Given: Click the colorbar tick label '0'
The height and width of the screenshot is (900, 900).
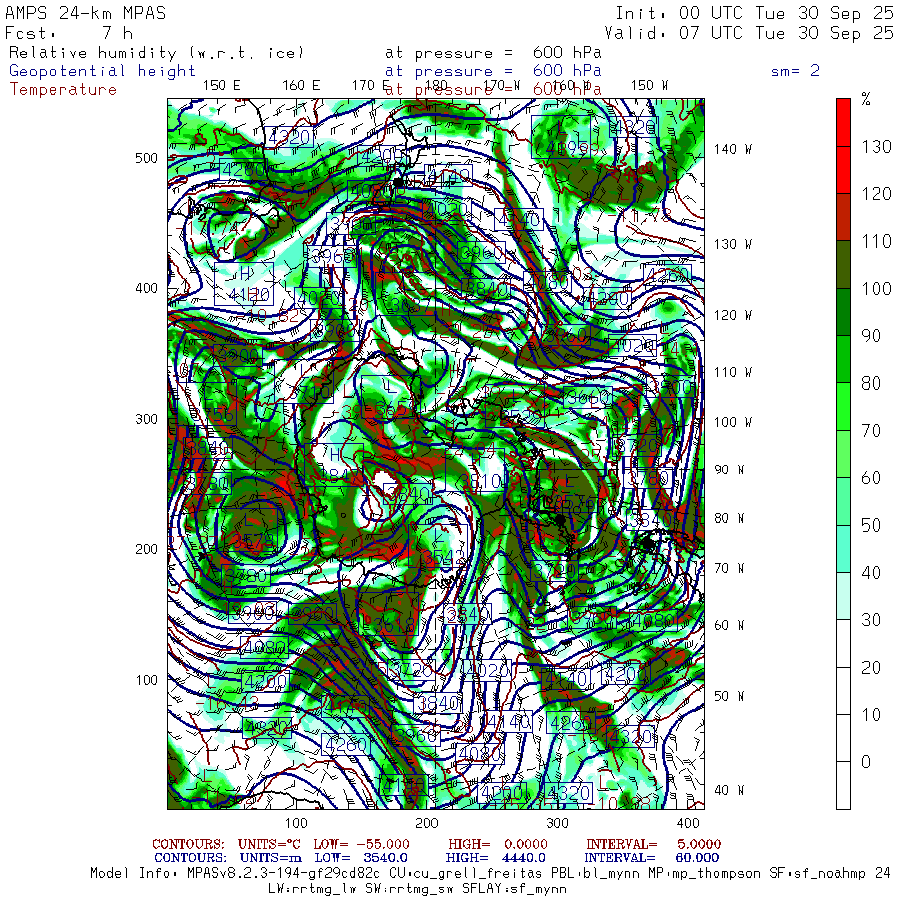Looking at the screenshot, I should coord(866,762).
